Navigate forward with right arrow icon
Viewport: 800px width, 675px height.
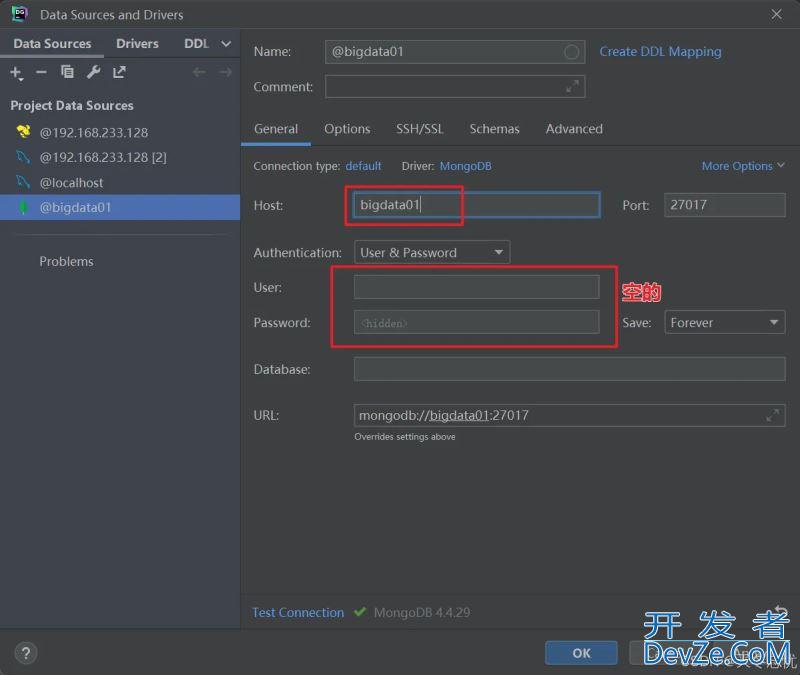point(226,72)
